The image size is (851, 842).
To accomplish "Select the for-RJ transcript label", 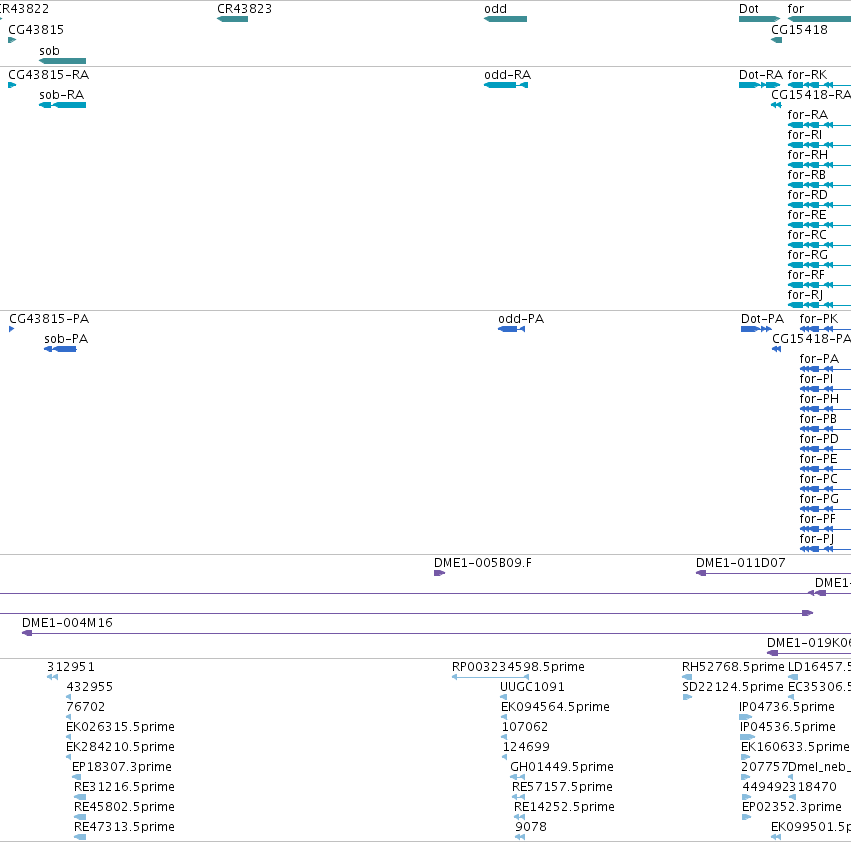I will pos(805,295).
